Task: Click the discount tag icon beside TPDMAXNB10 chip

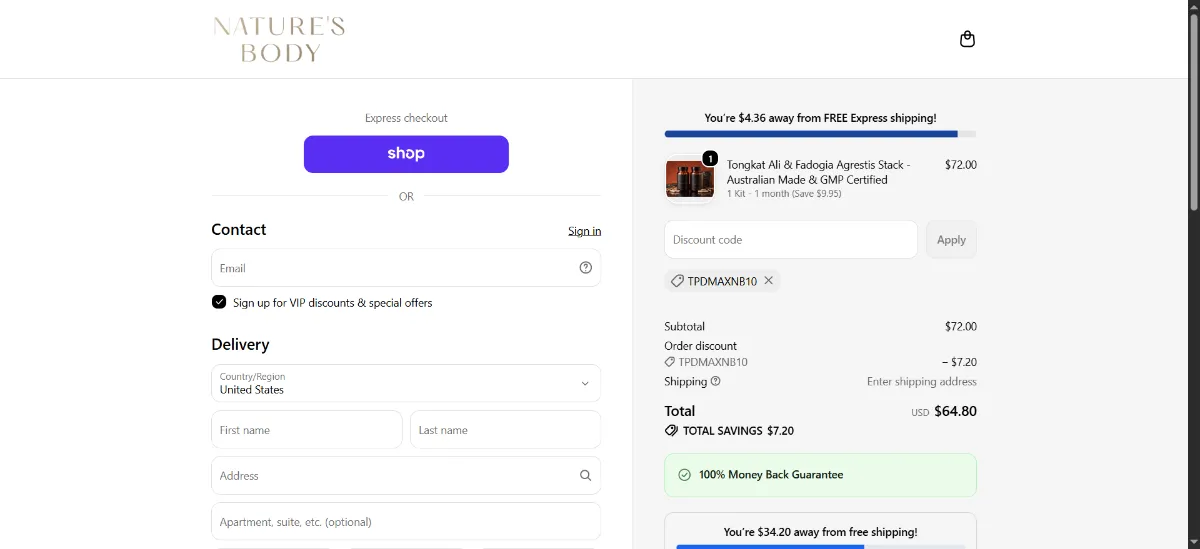Action: point(677,281)
